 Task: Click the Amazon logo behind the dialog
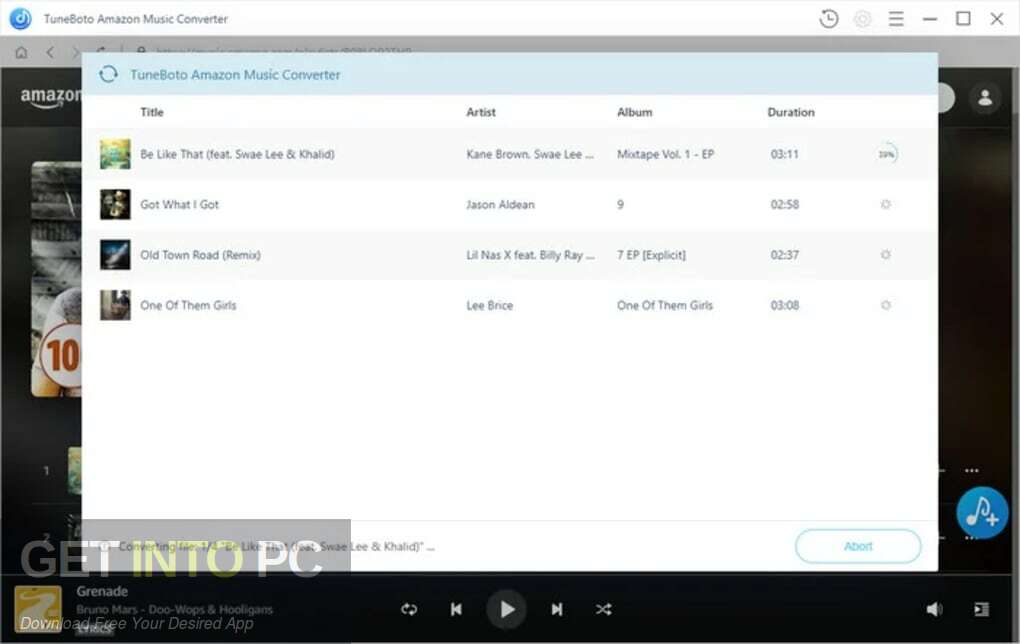[51, 98]
